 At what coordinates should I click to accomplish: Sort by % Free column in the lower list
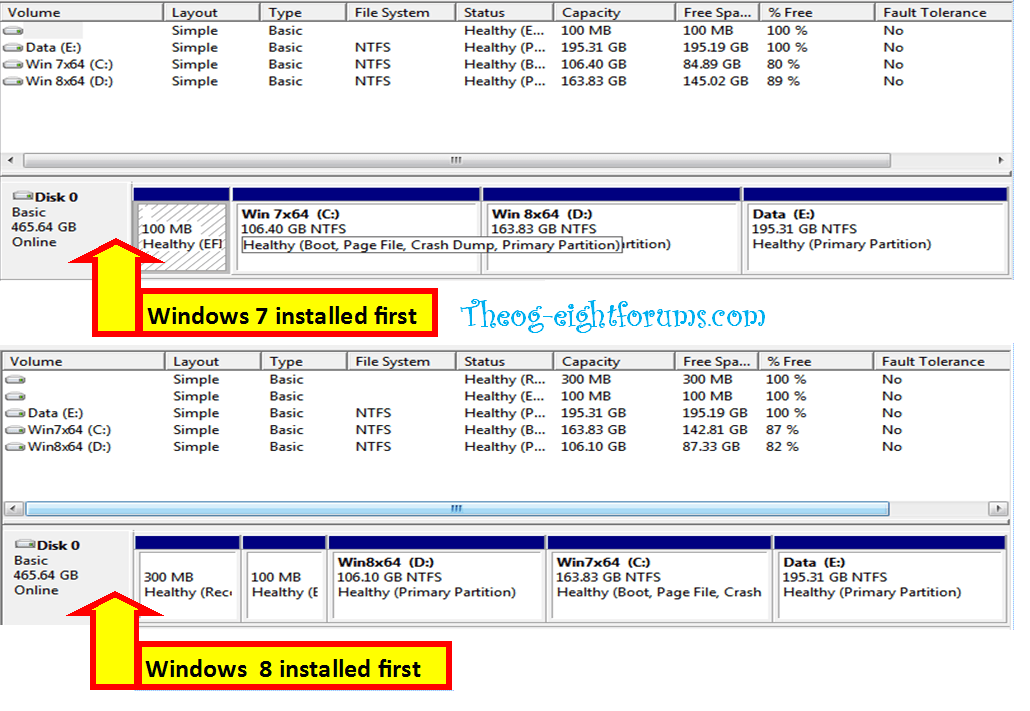pos(816,361)
